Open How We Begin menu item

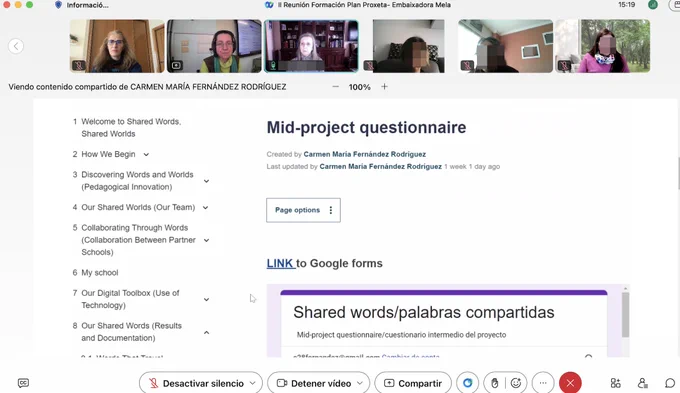[x=108, y=154]
